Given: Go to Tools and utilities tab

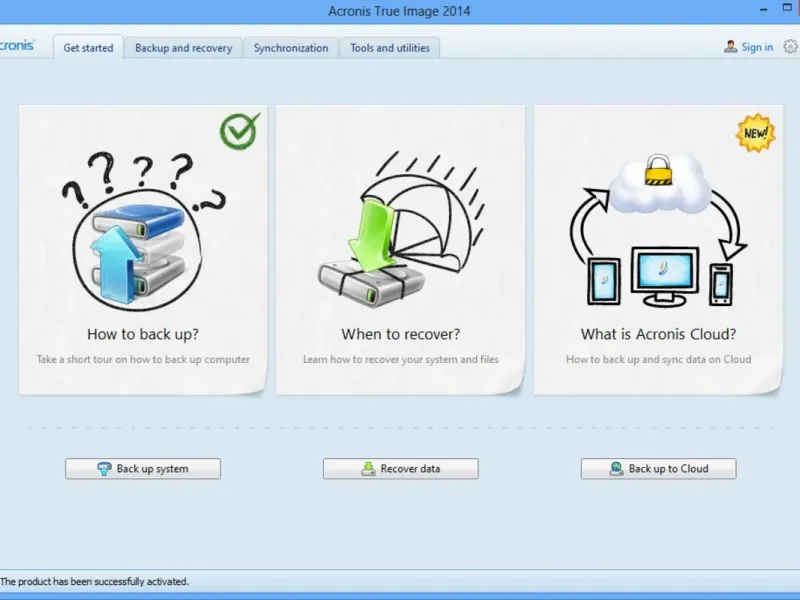Looking at the screenshot, I should point(390,47).
